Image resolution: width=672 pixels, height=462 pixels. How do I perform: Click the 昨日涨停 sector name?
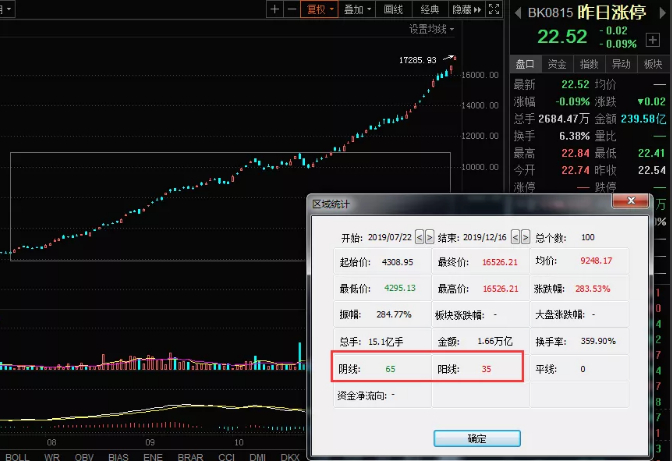(612, 12)
